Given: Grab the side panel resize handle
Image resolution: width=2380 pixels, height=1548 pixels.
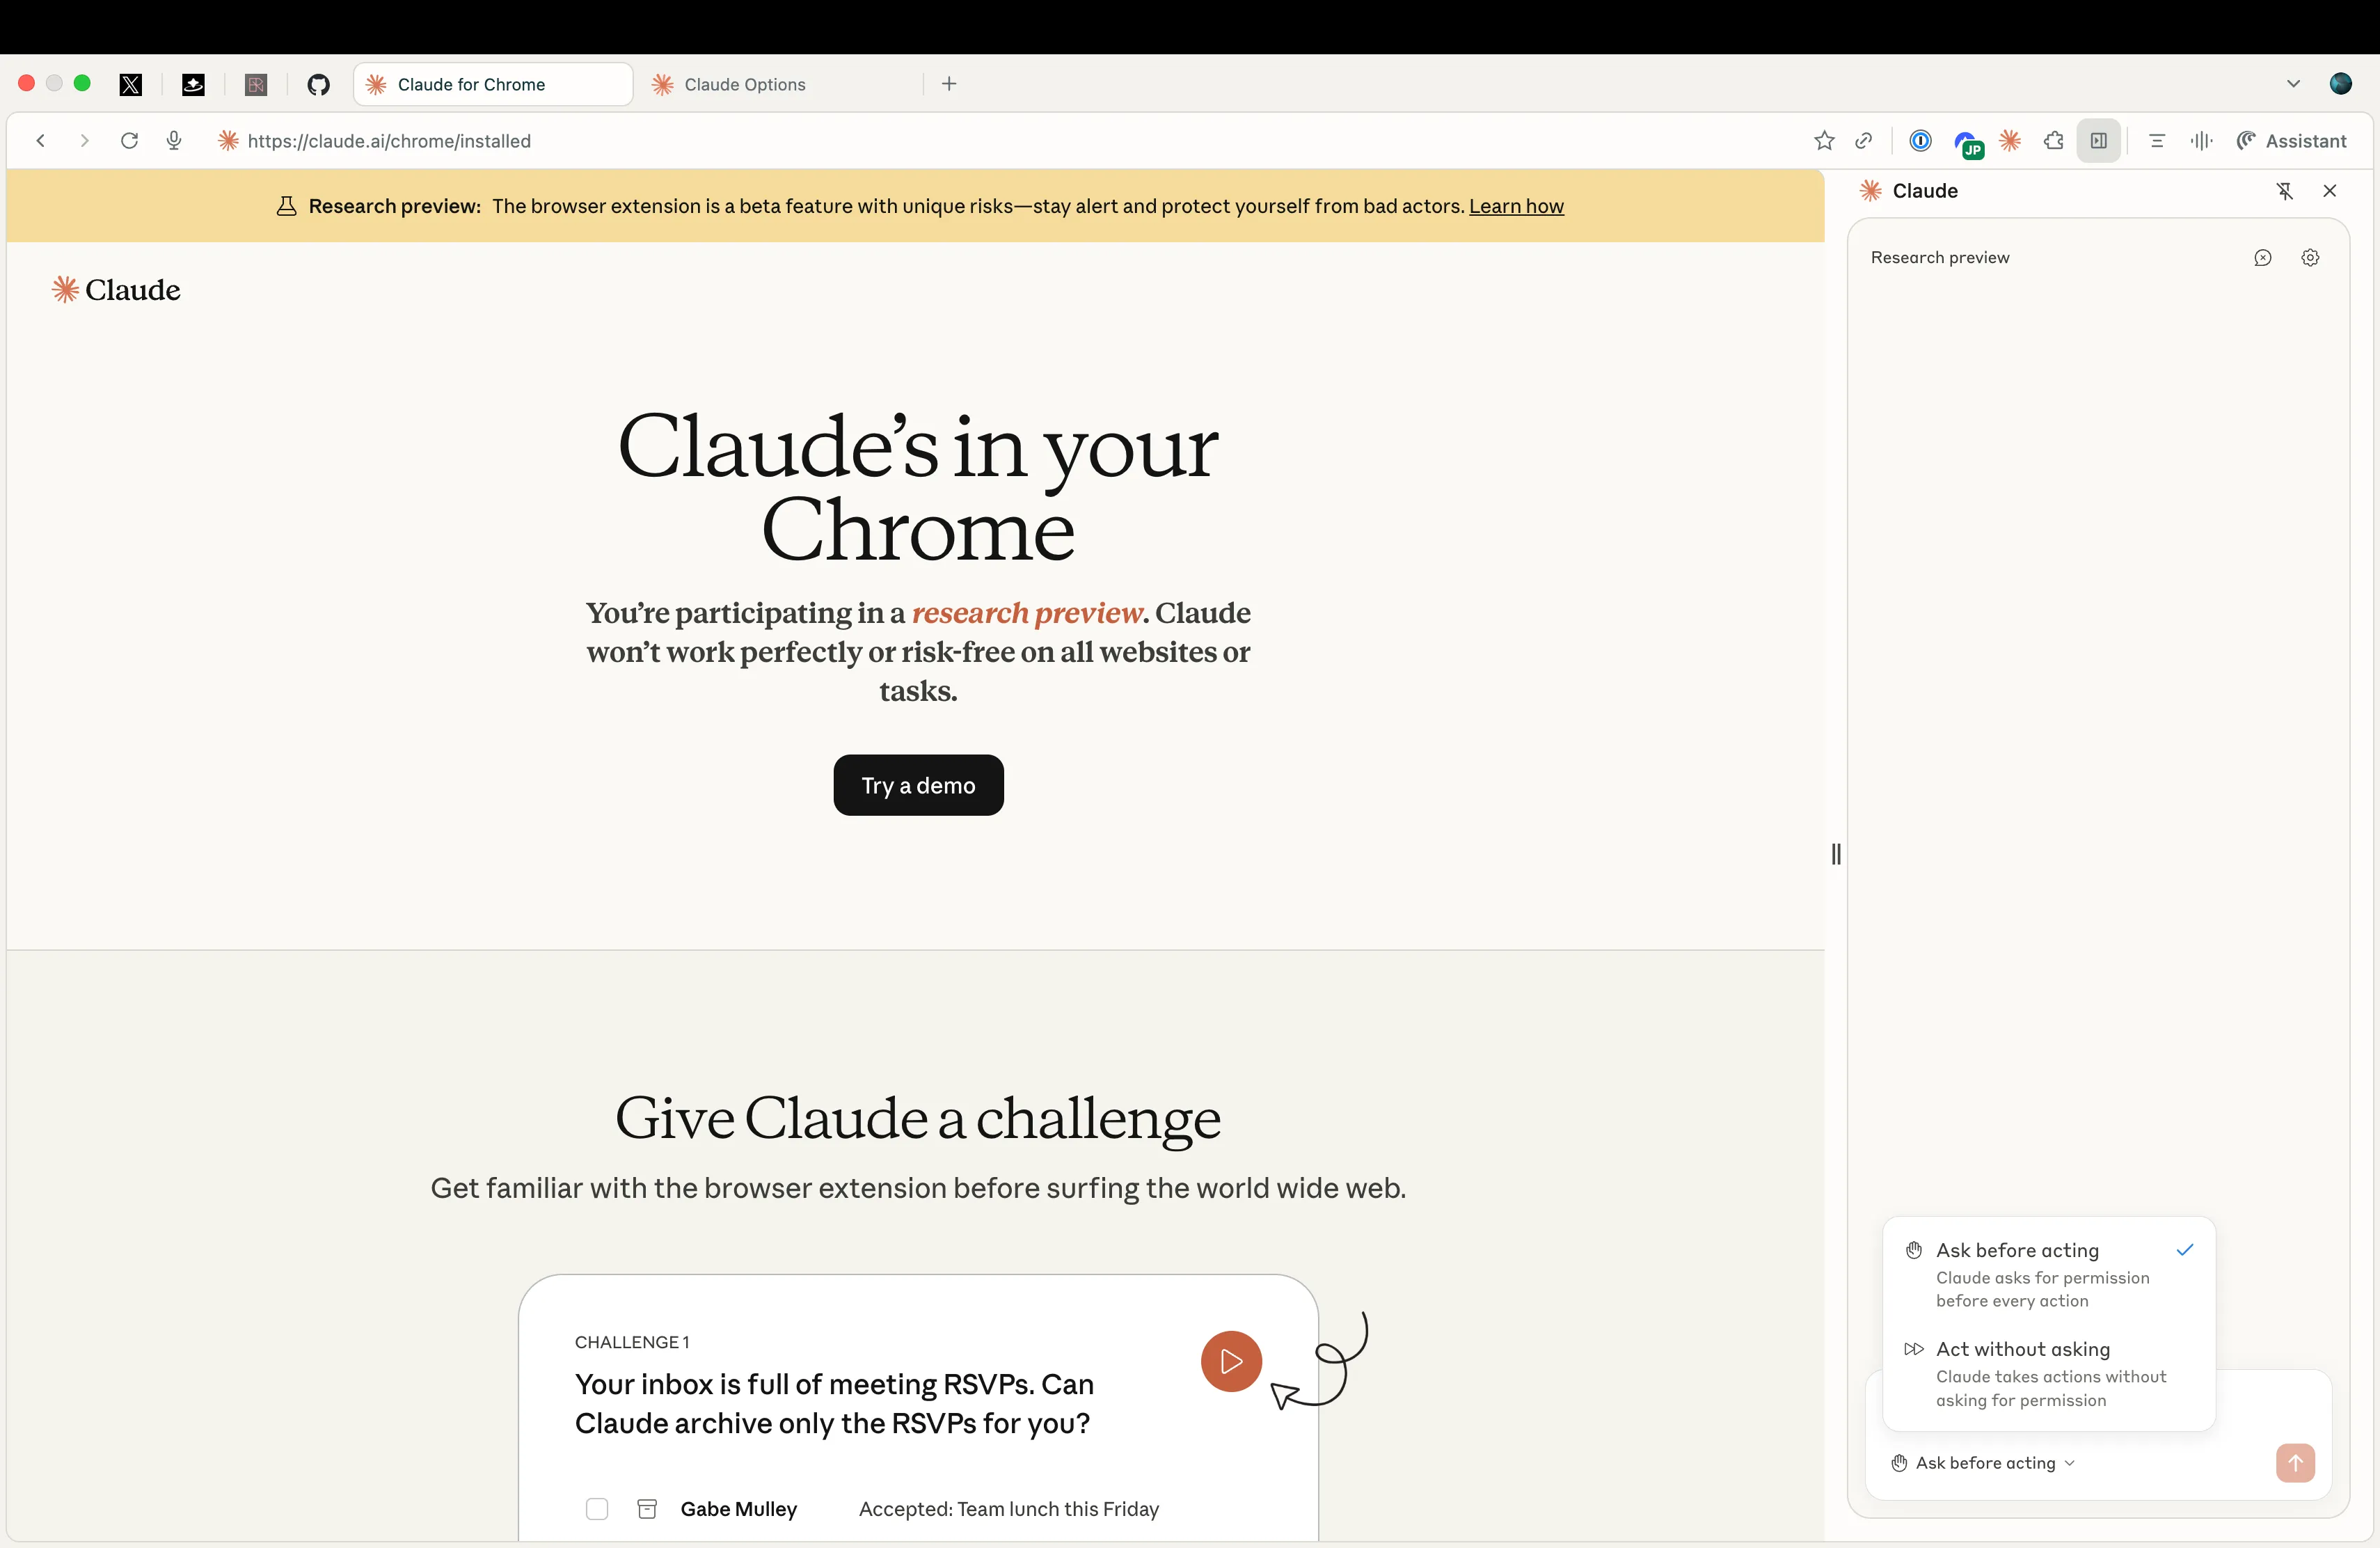Looking at the screenshot, I should click(1836, 854).
